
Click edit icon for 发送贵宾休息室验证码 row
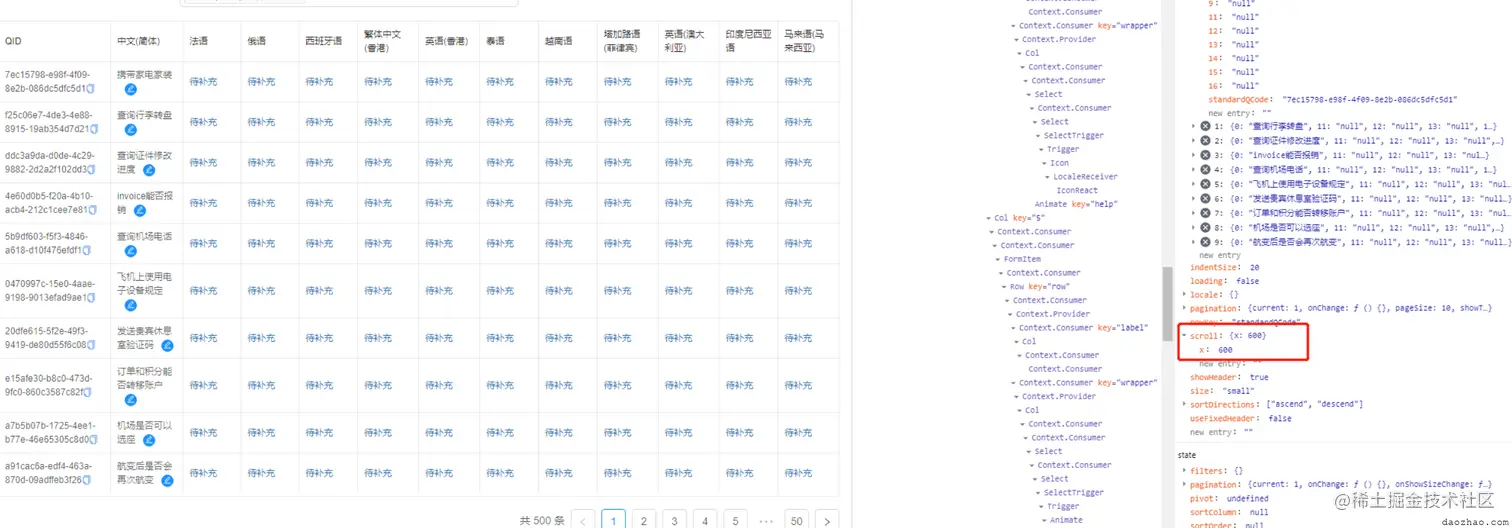click(167, 345)
